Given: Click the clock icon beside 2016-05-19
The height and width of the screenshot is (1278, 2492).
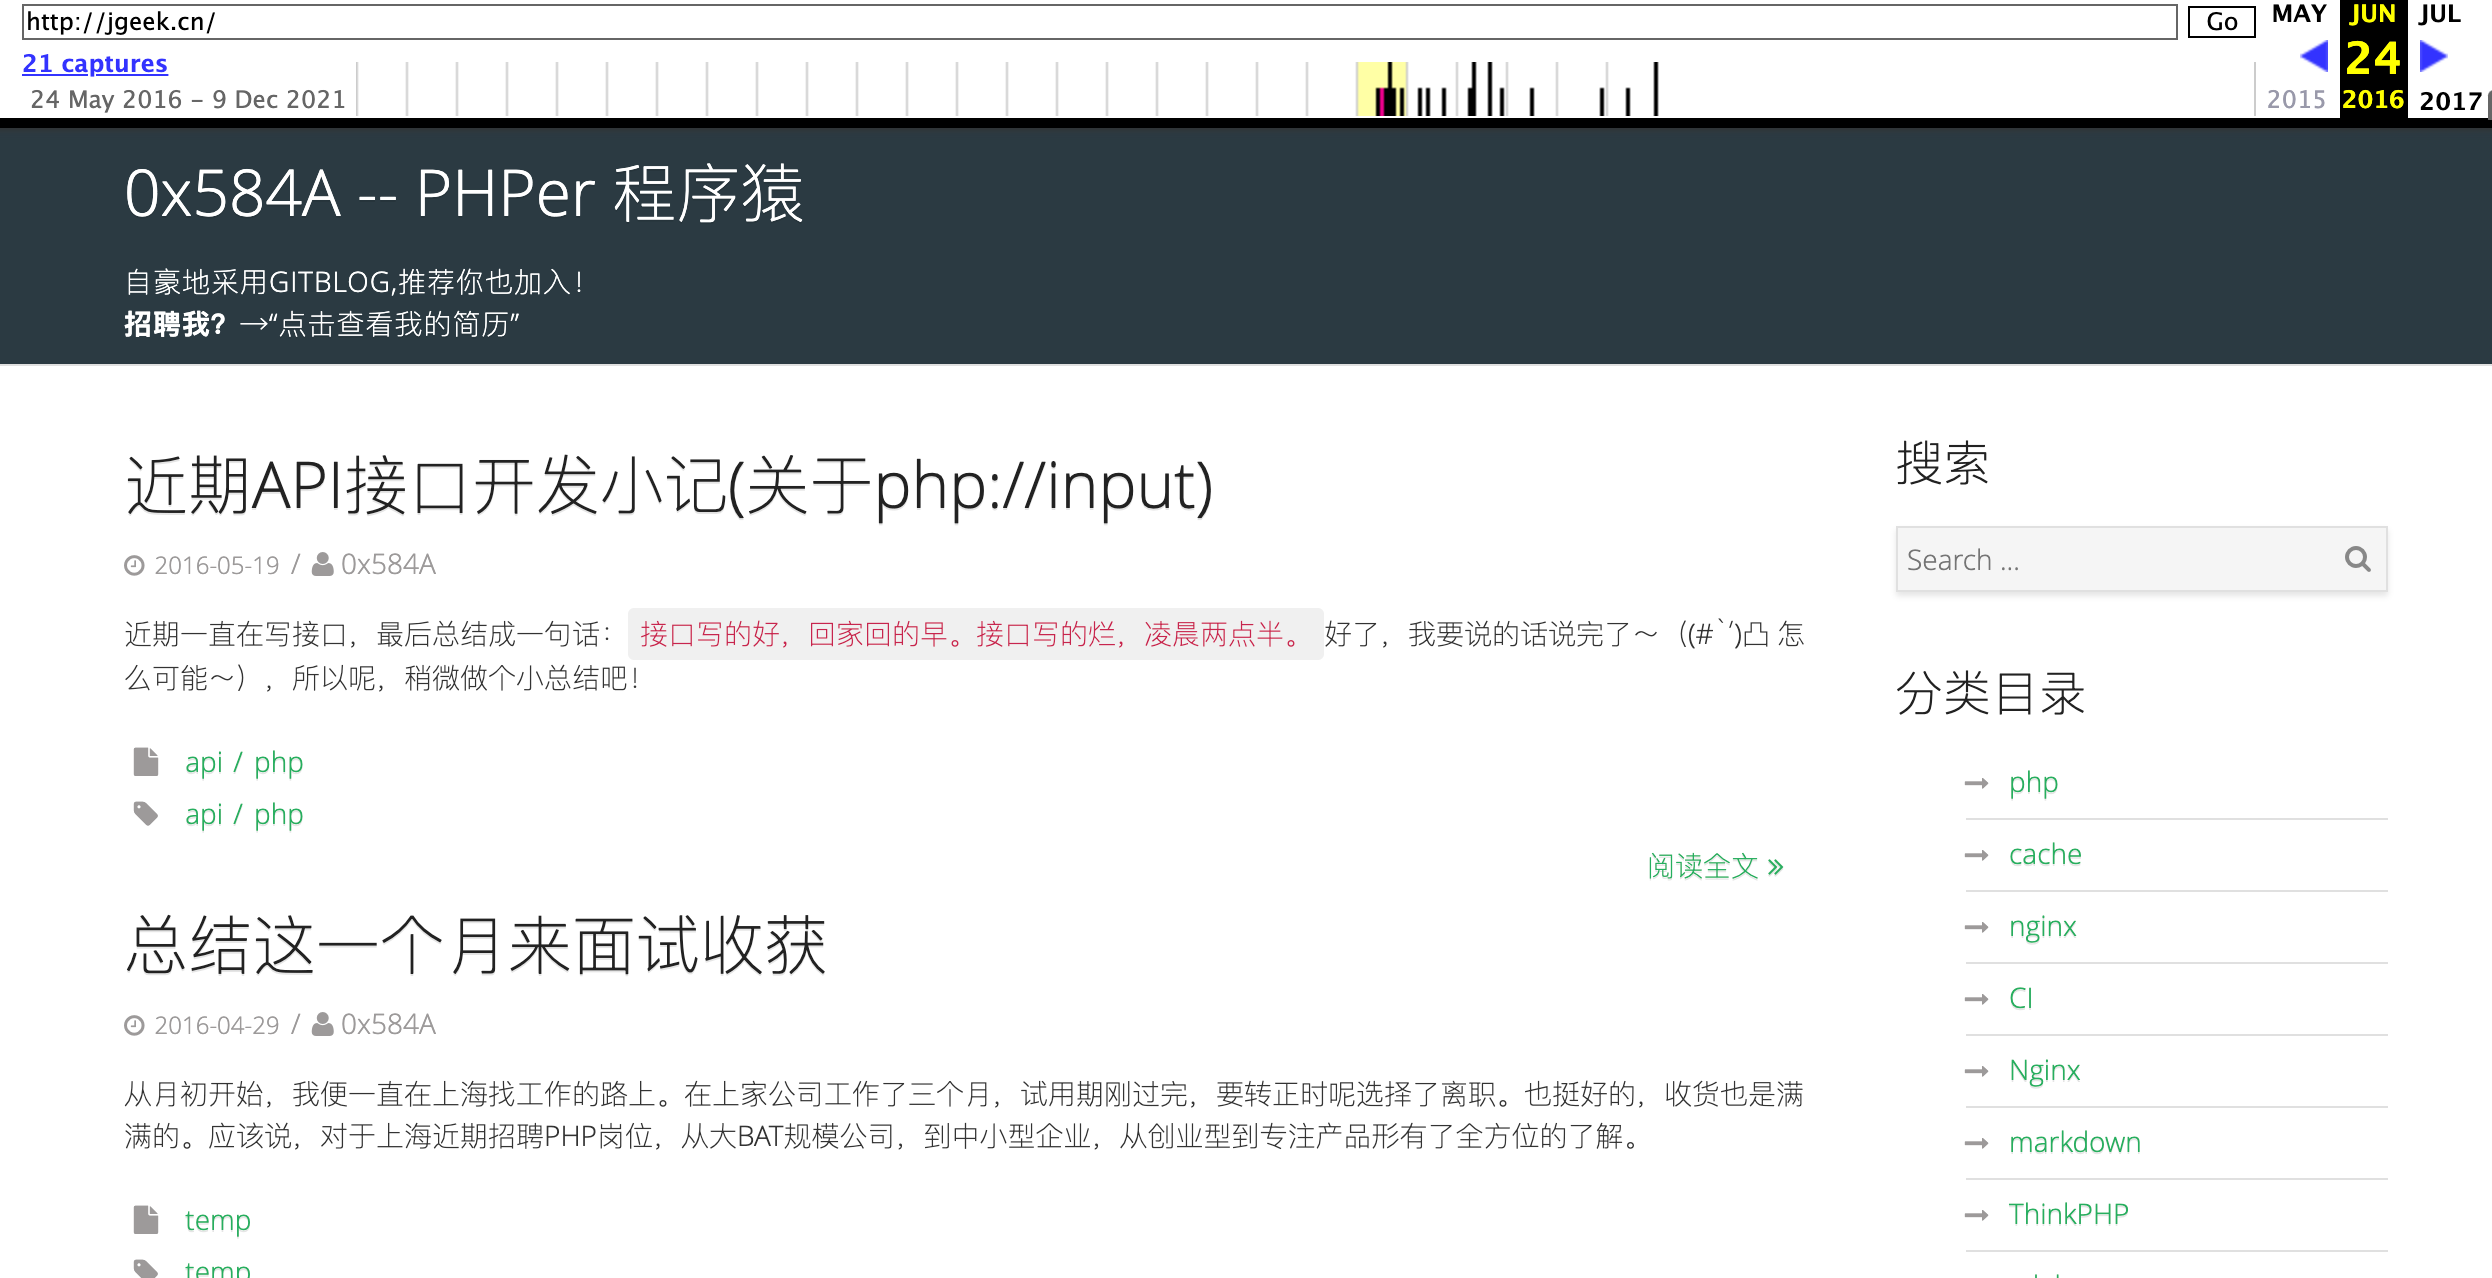Looking at the screenshot, I should click(134, 566).
